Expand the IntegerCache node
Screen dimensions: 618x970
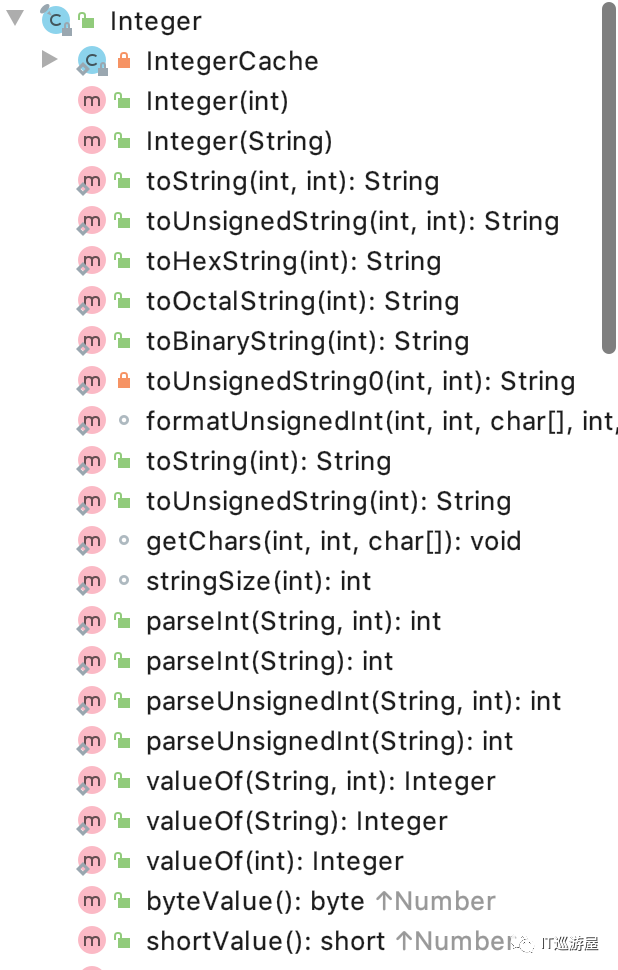click(x=49, y=60)
